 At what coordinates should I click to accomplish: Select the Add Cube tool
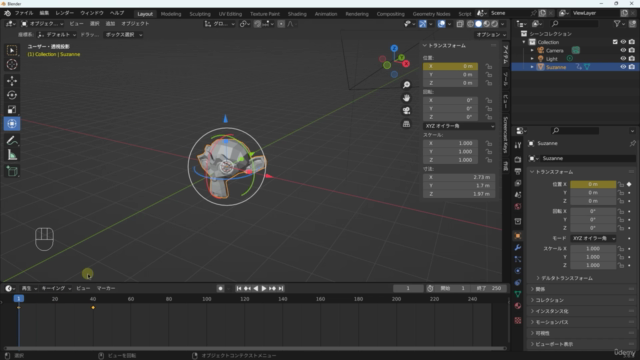coord(12,171)
